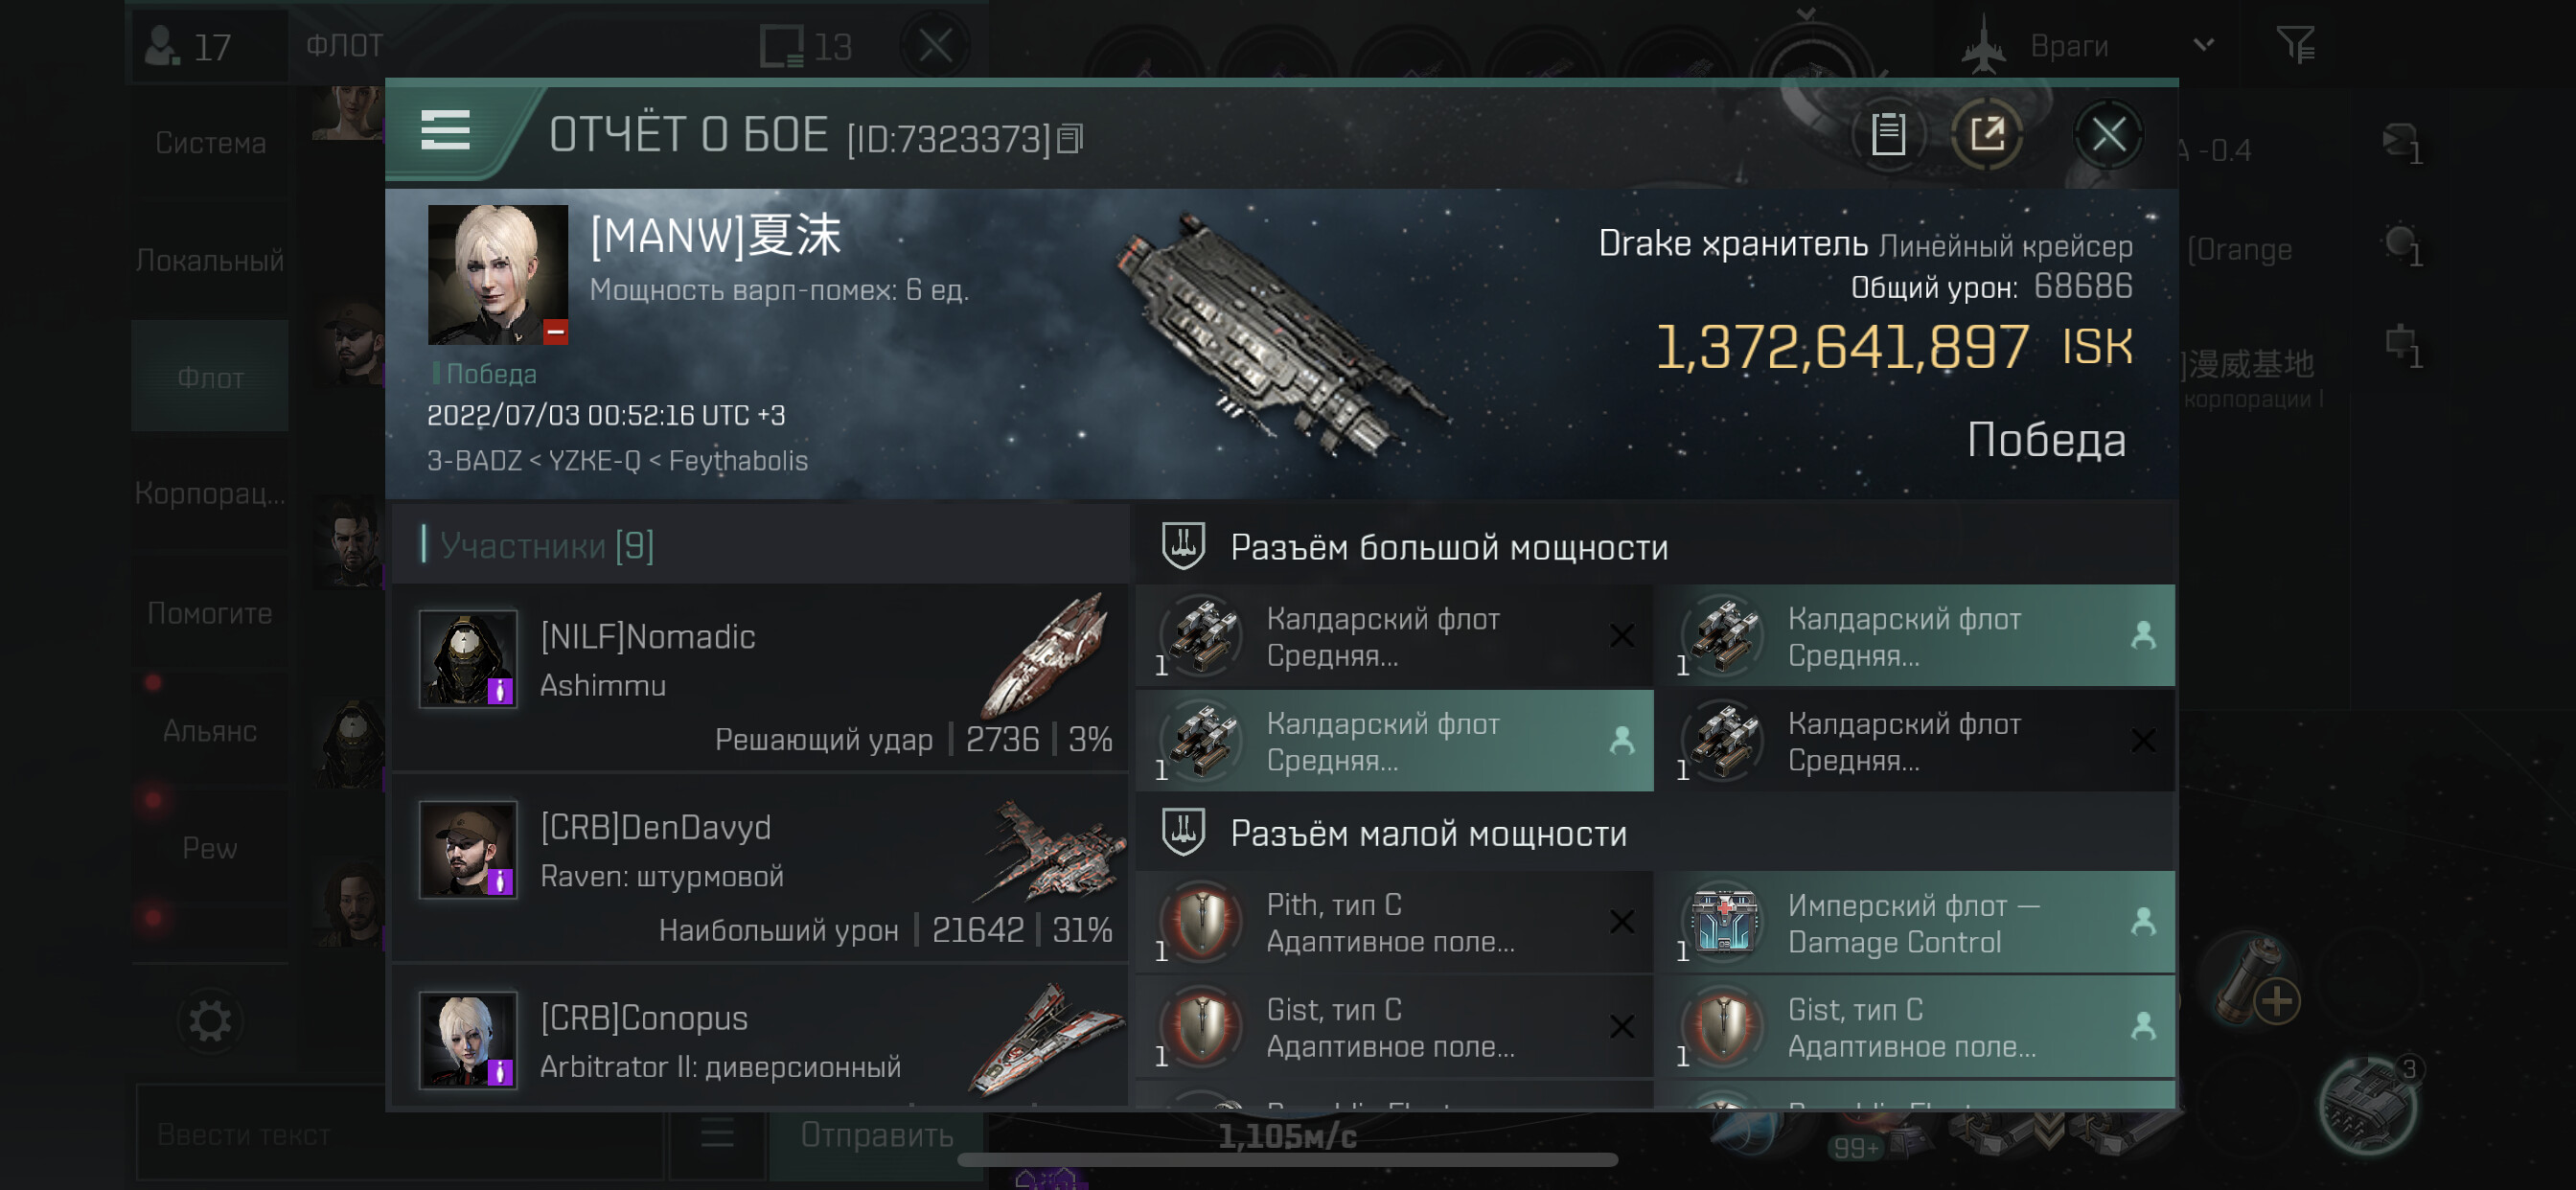Copy the battle report ID
Screen dimensions: 2576x1190
1070,138
